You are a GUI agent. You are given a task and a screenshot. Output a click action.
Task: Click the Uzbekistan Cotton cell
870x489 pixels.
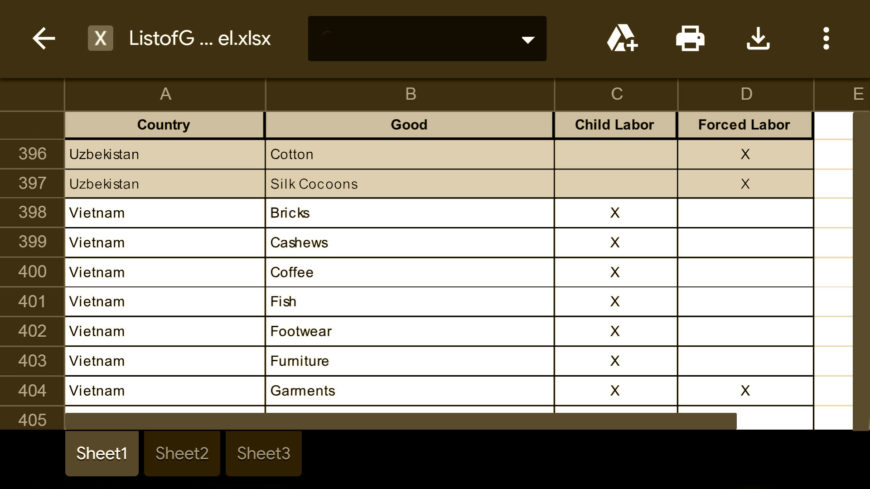[410, 154]
